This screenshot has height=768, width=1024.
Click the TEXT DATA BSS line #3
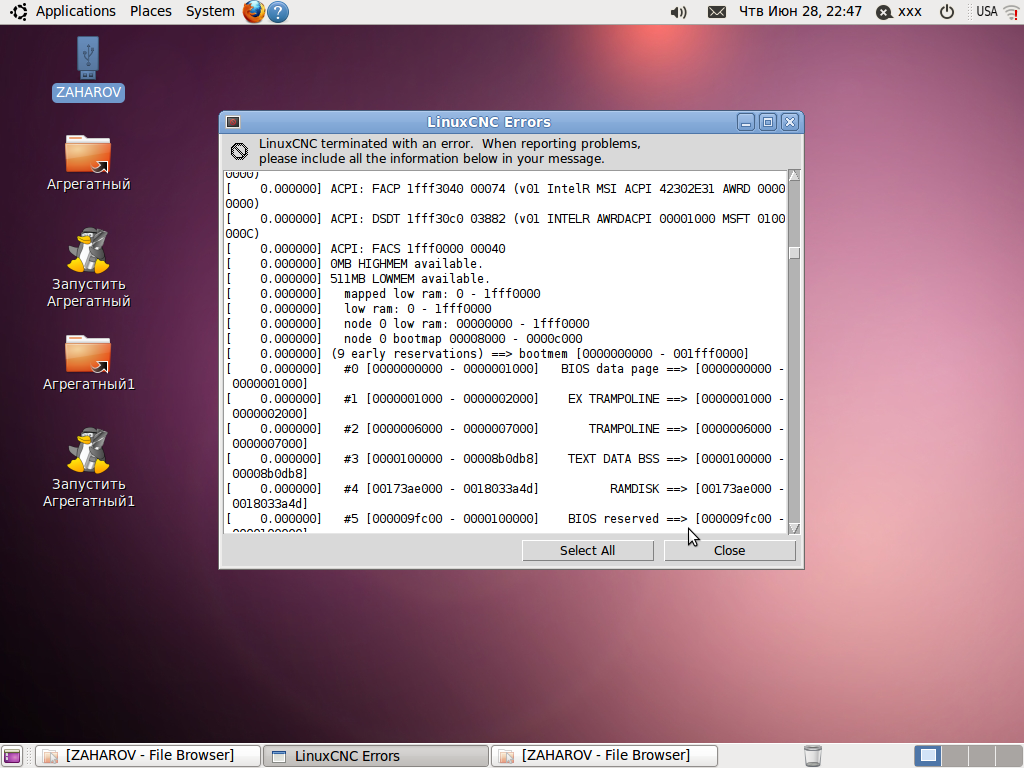tap(505, 466)
